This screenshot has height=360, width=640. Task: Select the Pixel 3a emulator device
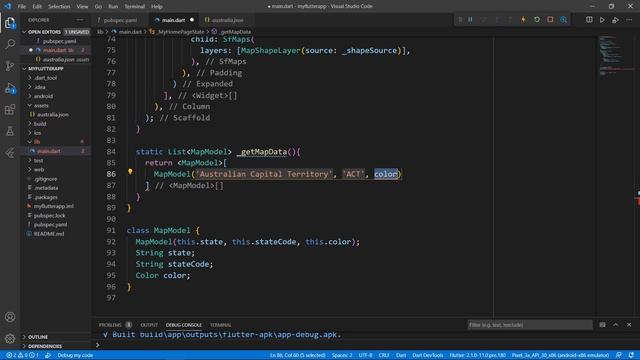[x=560, y=355]
